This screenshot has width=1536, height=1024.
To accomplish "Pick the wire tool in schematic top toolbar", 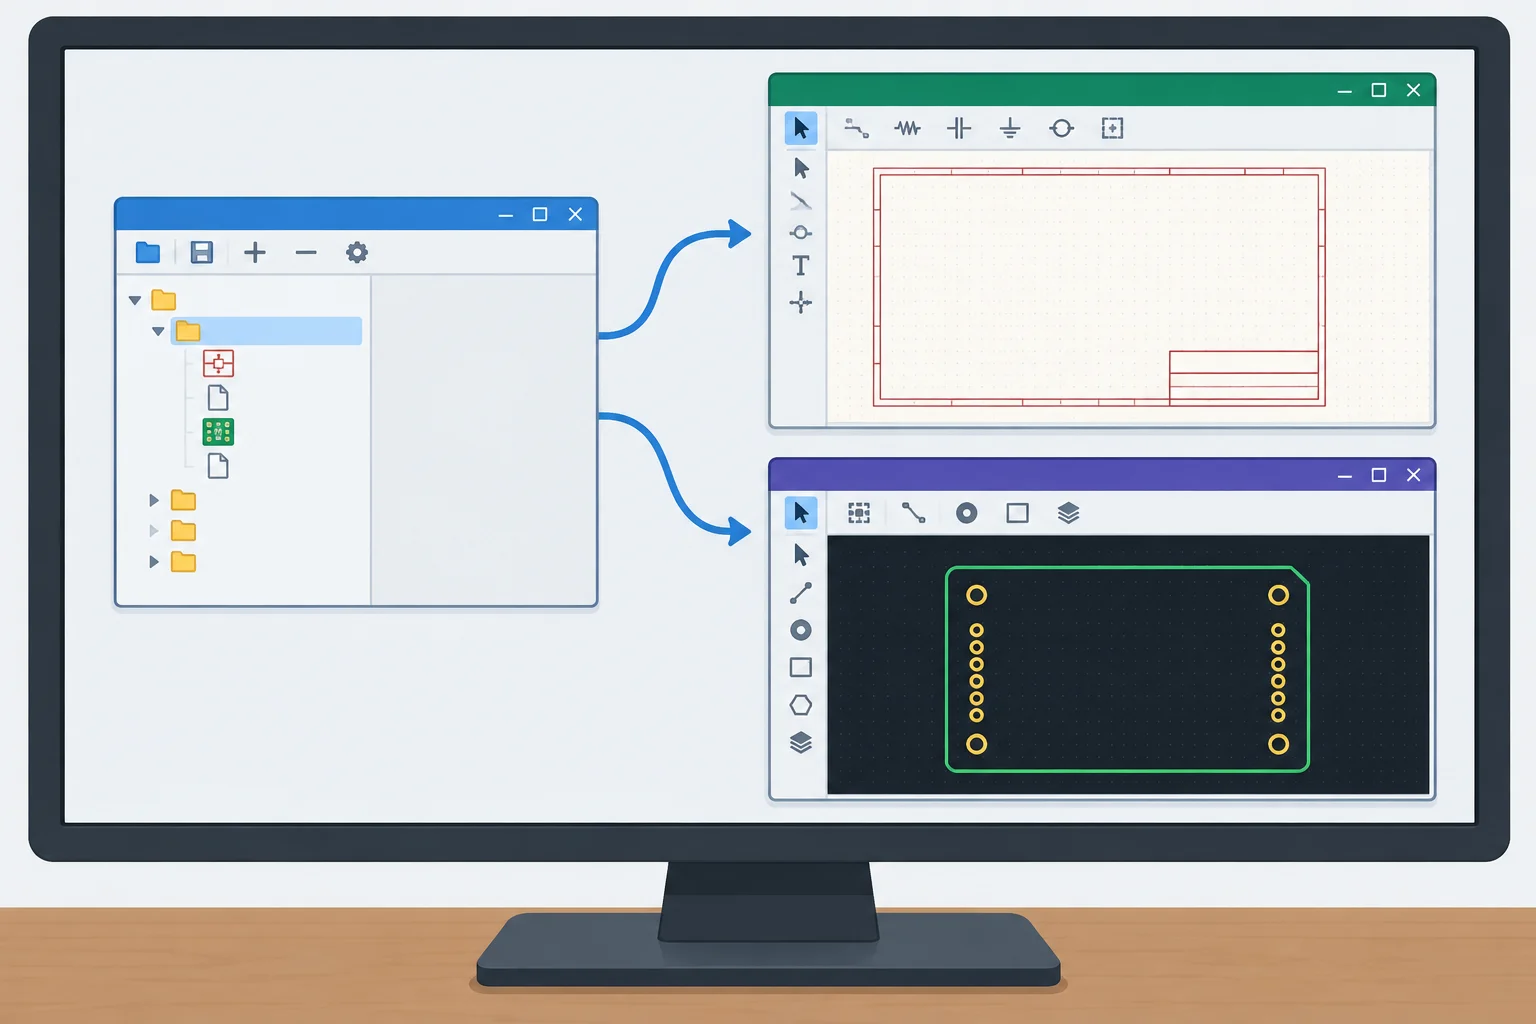I will click(857, 128).
